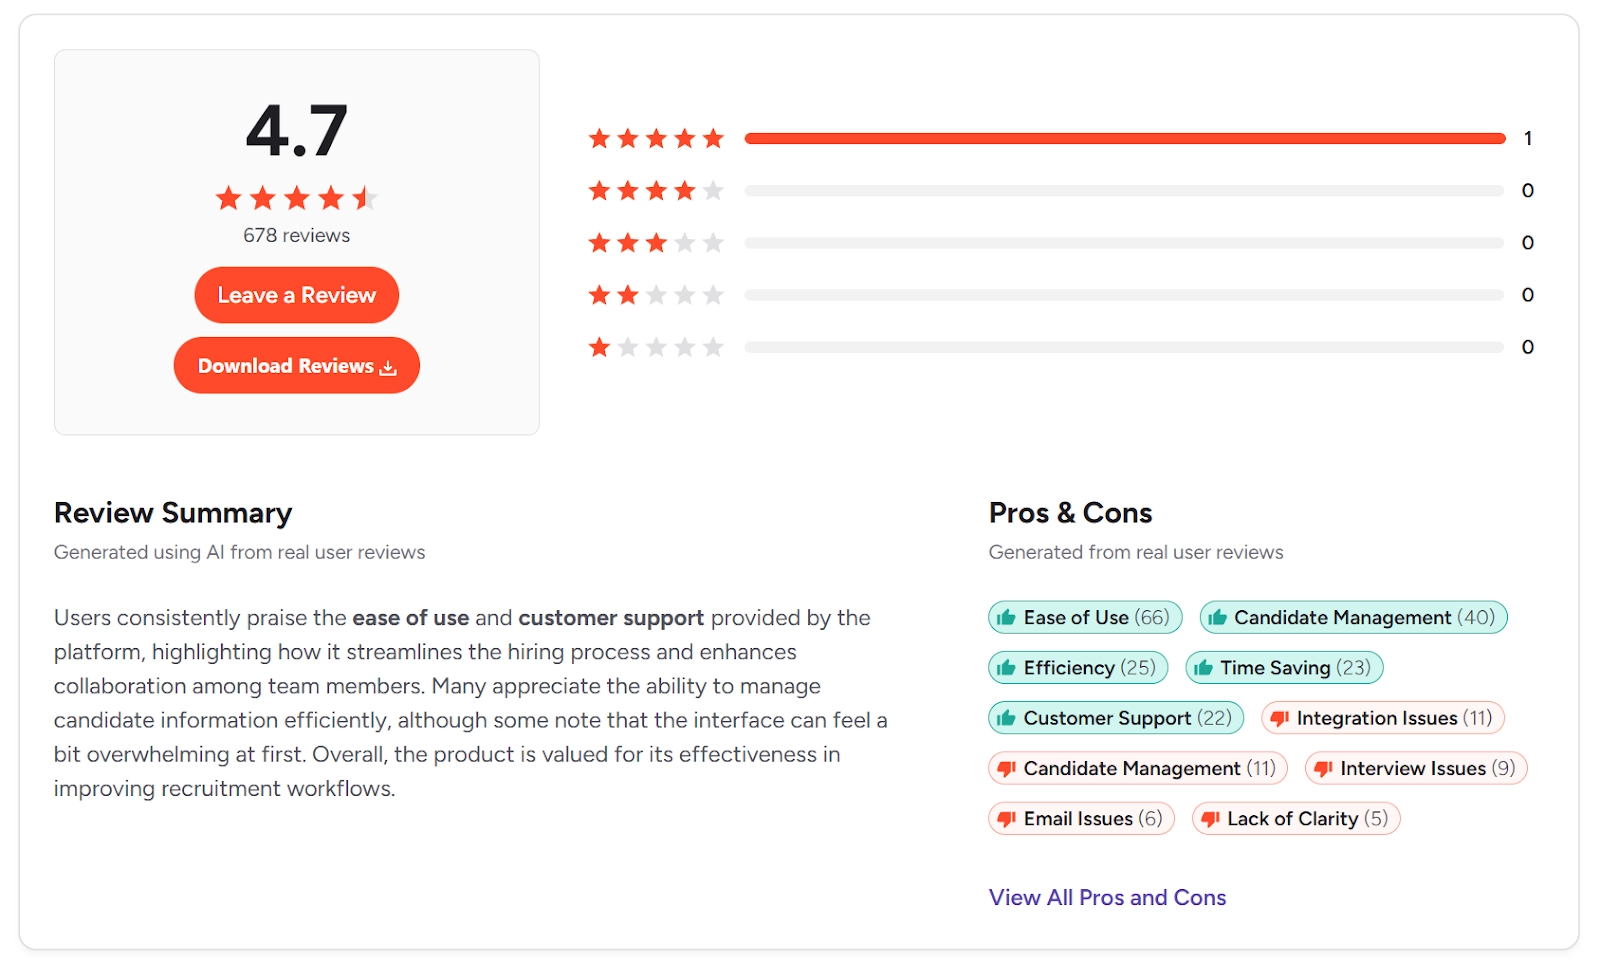Click the download icon on Download Reviews

tap(389, 366)
